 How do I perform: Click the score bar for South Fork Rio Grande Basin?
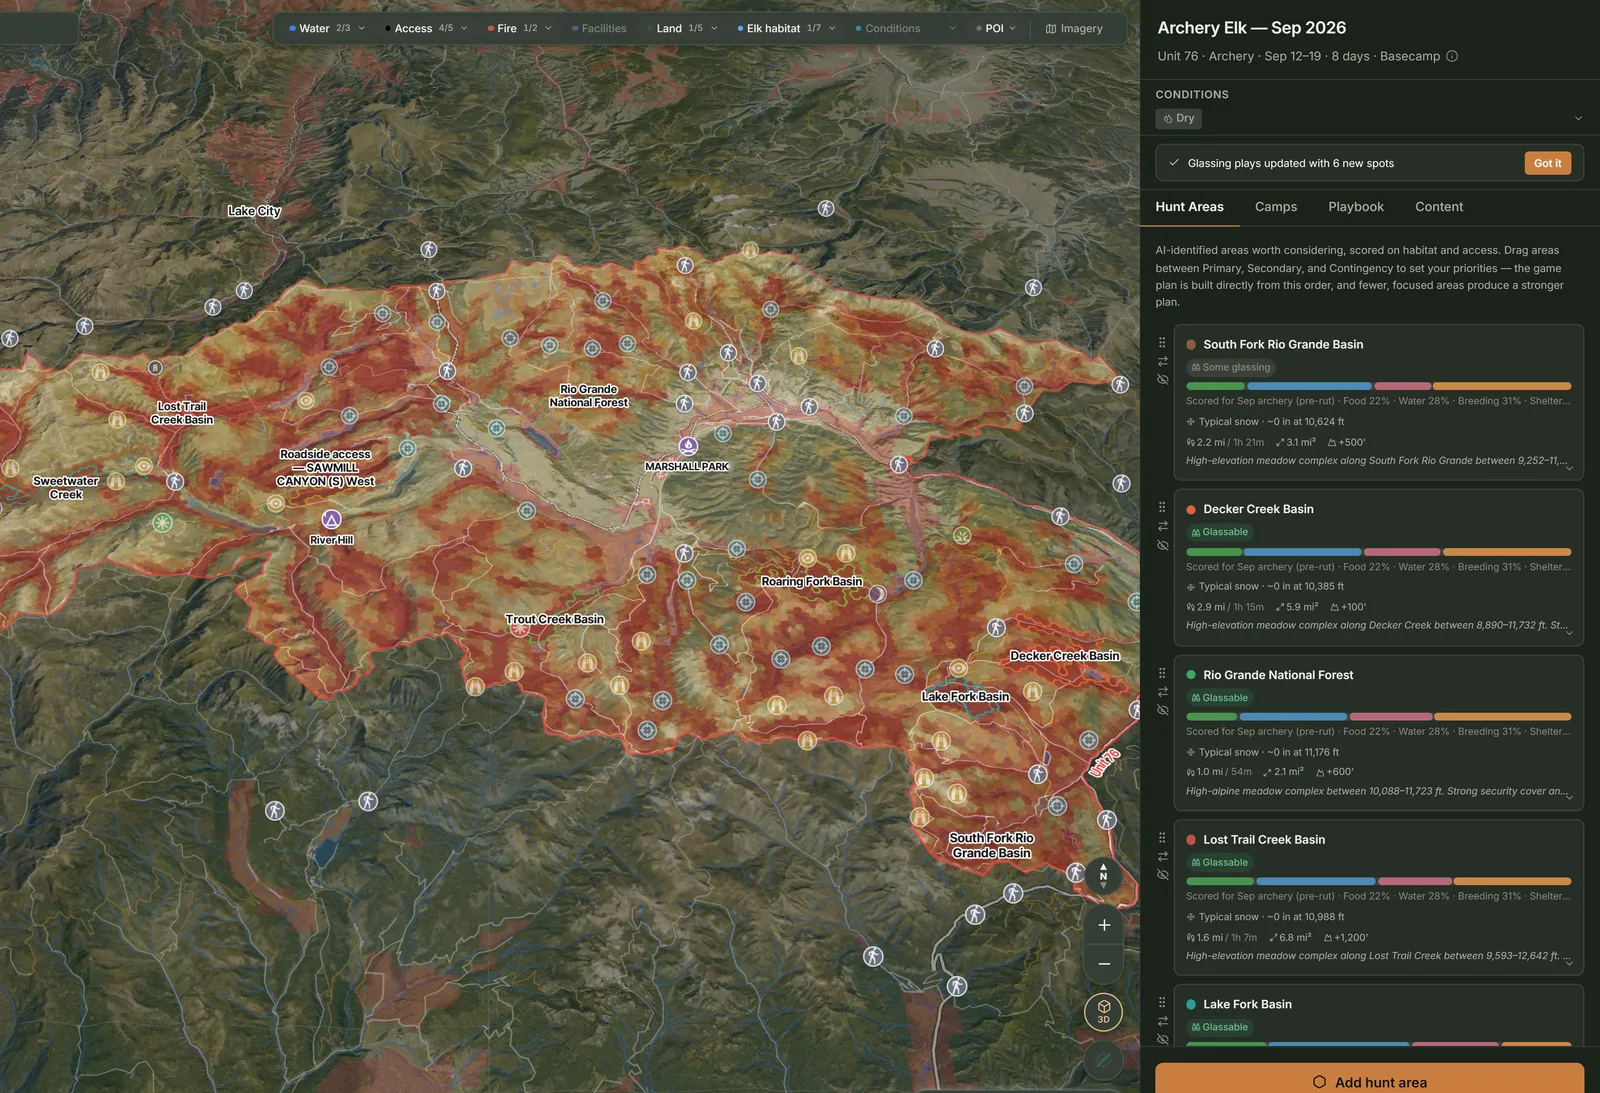1378,386
